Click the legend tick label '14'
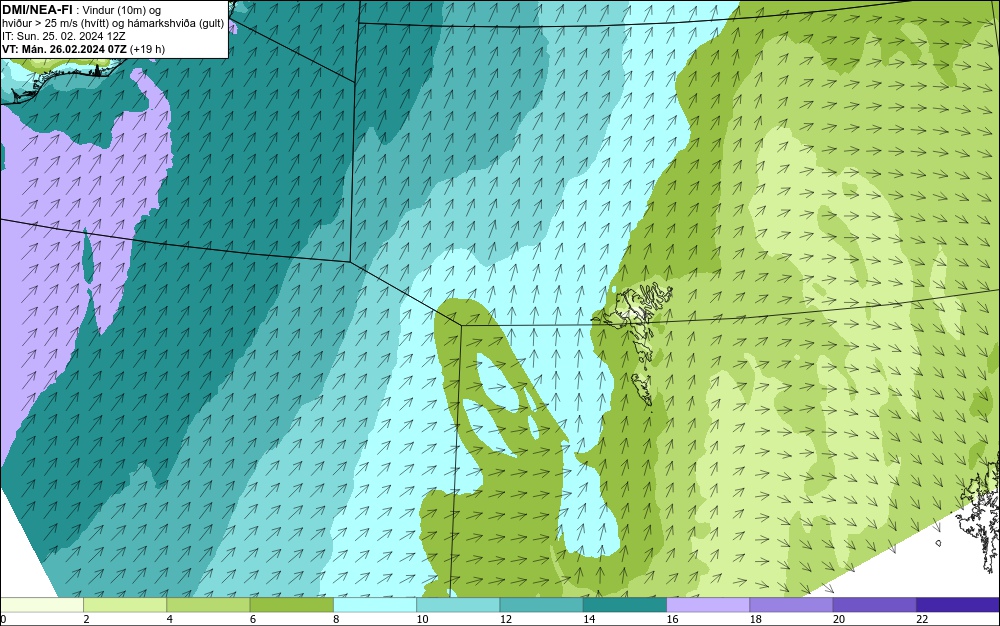 [x=589, y=619]
